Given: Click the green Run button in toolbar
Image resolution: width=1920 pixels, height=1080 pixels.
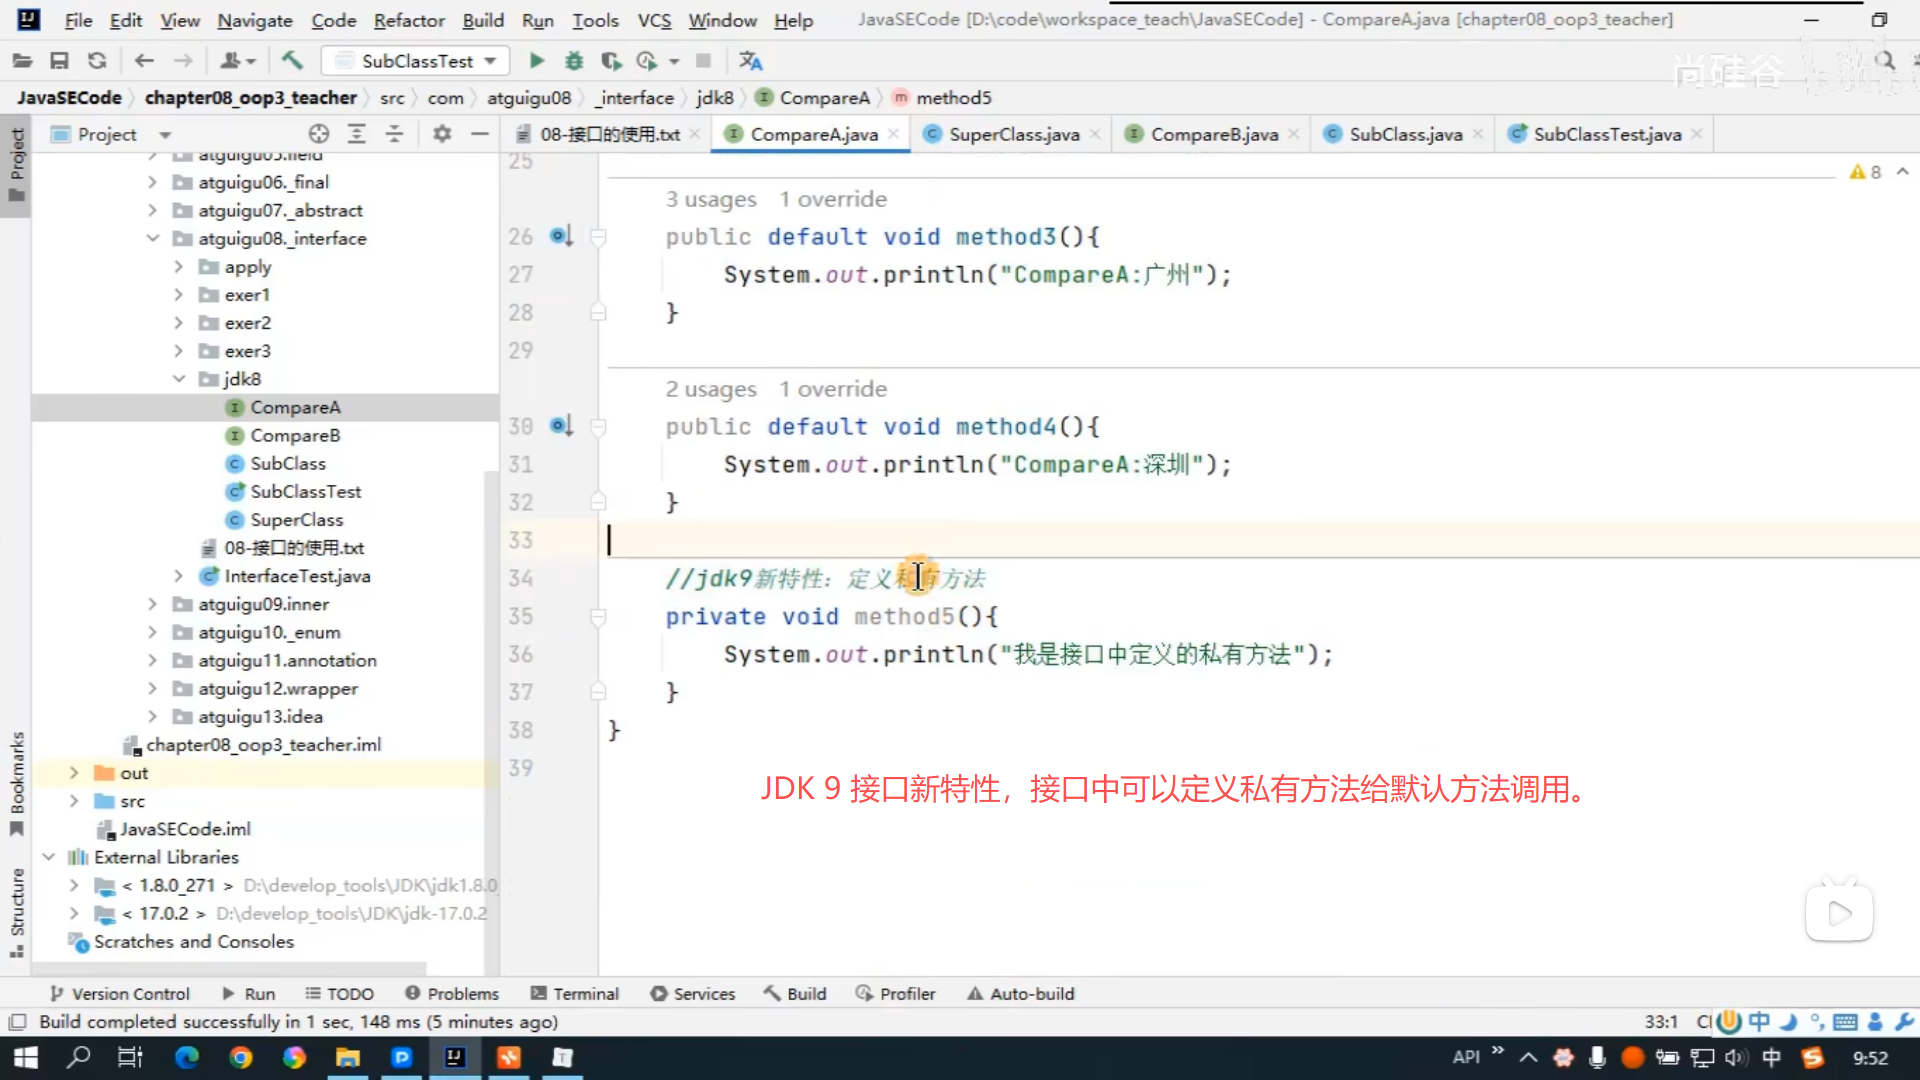Looking at the screenshot, I should click(537, 61).
